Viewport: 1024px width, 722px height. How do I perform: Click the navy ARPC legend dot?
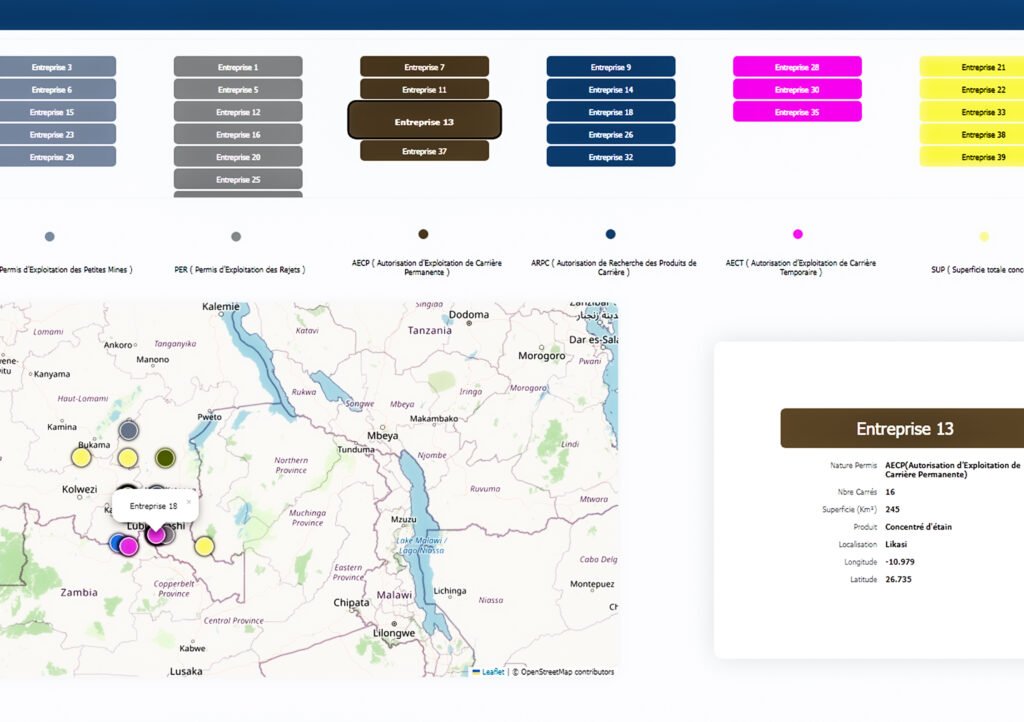pos(611,234)
